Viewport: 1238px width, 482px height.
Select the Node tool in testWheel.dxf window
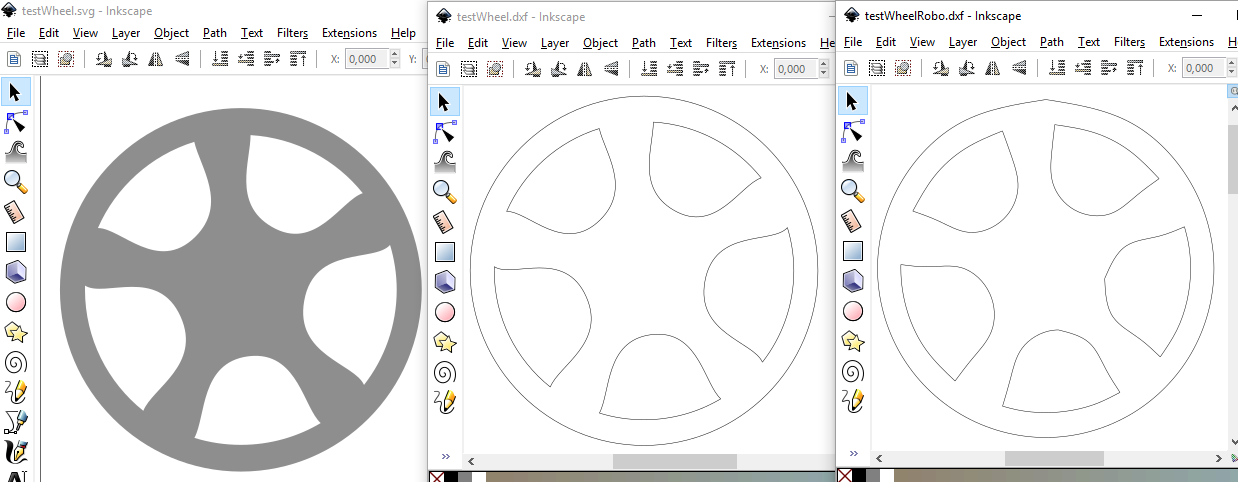click(445, 131)
